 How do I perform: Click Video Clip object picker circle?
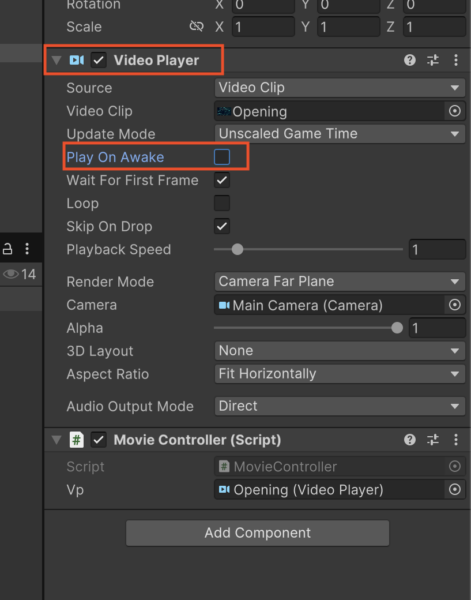[x=455, y=111]
